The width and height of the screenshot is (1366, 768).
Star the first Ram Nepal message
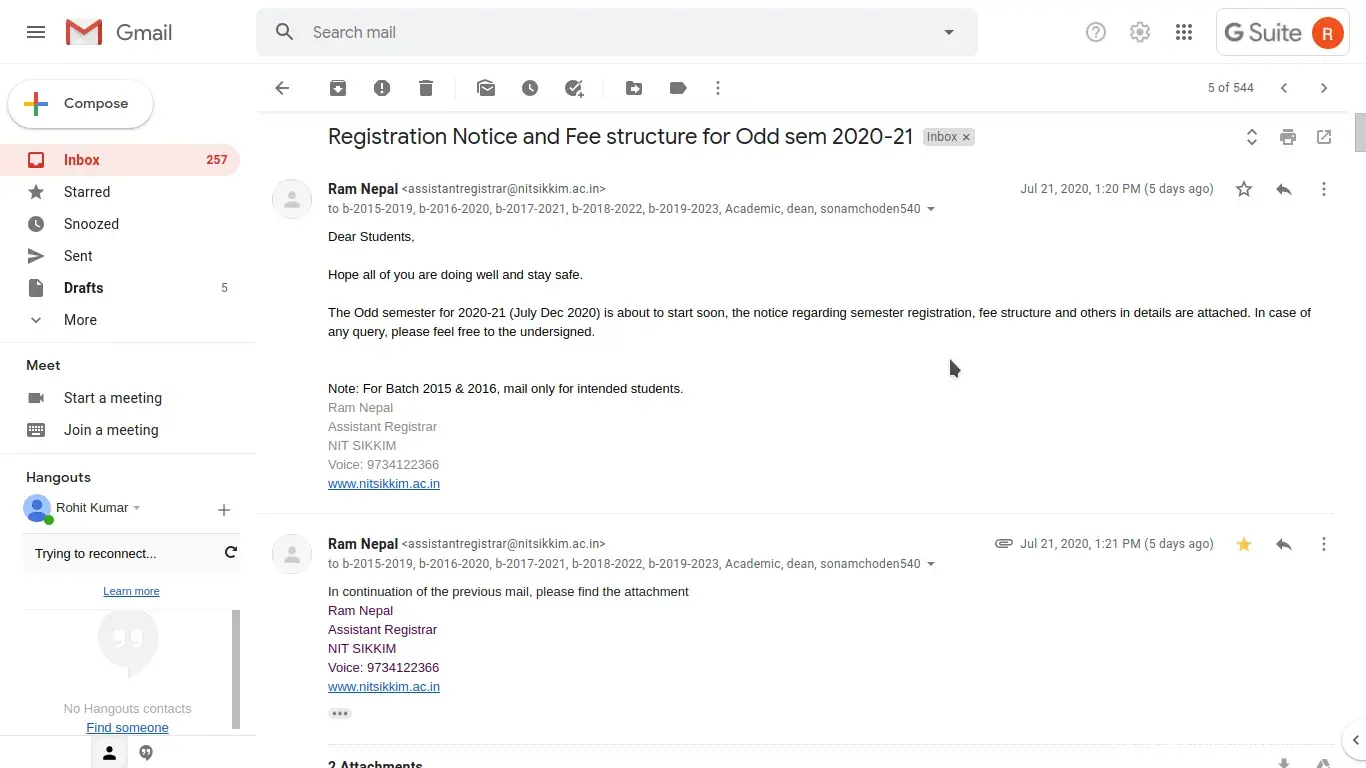[1244, 189]
